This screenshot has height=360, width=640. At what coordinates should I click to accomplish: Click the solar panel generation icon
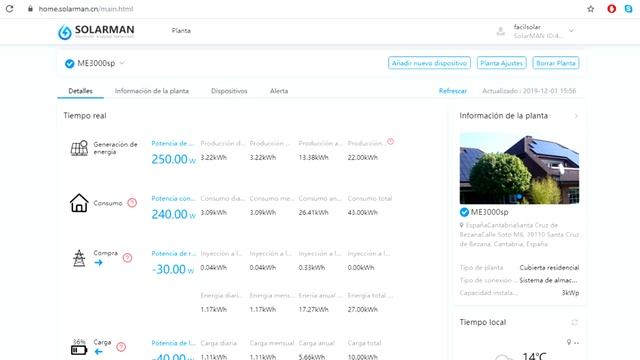79,148
